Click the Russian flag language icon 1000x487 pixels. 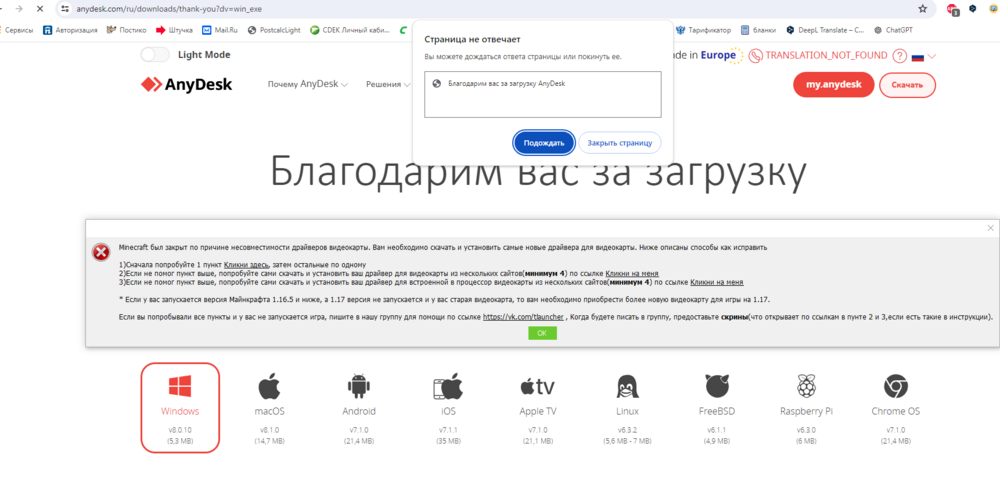[918, 56]
